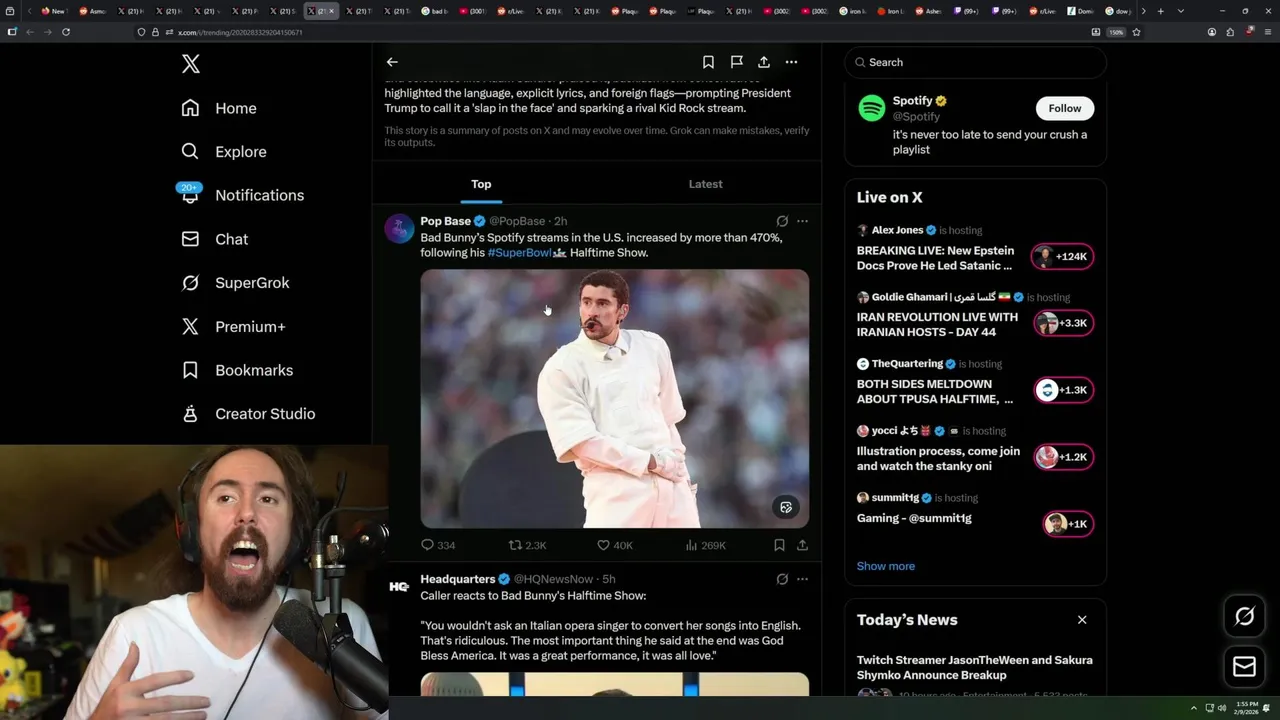Click the flag icon in the story header

click(x=736, y=62)
